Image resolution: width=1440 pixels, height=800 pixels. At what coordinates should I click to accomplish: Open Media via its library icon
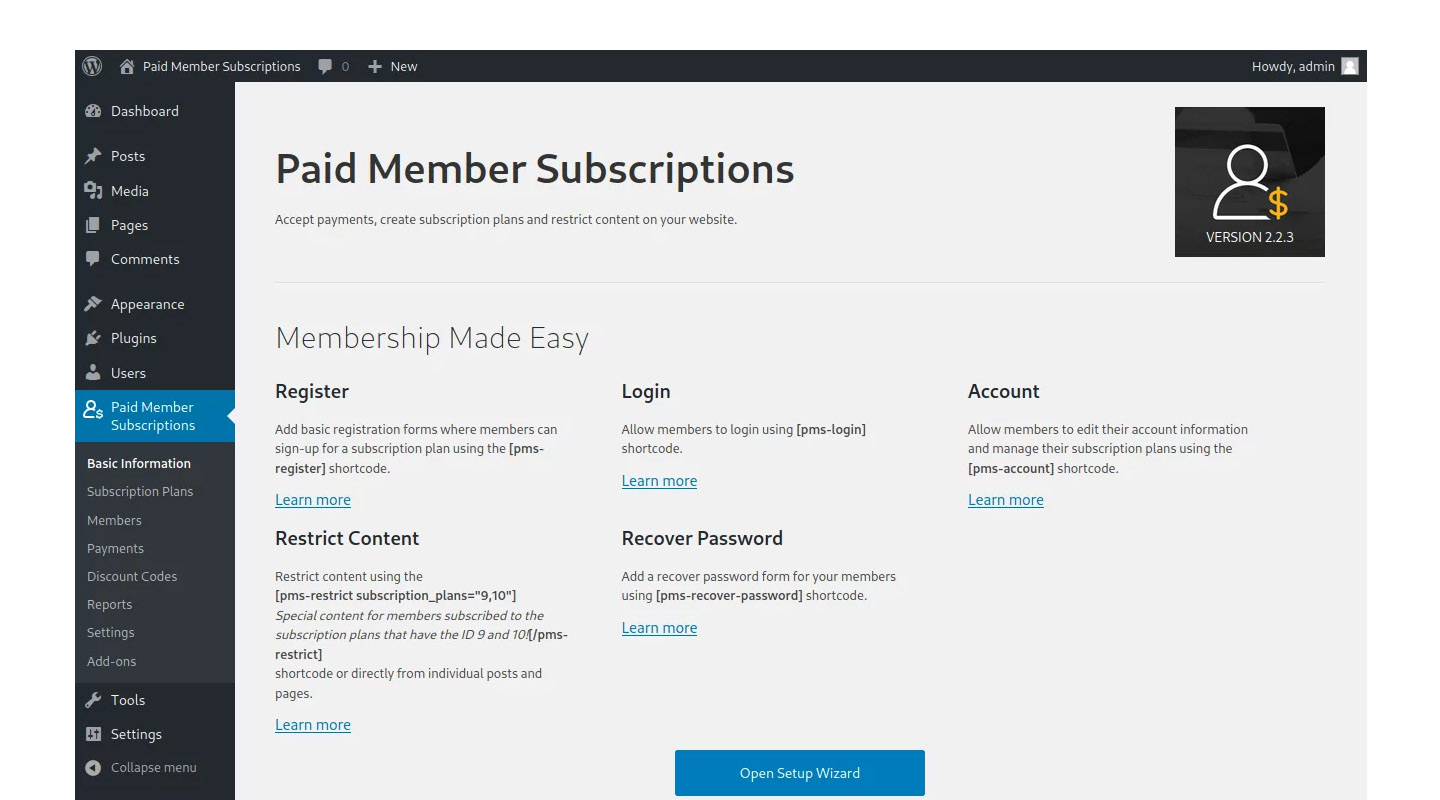[94, 191]
